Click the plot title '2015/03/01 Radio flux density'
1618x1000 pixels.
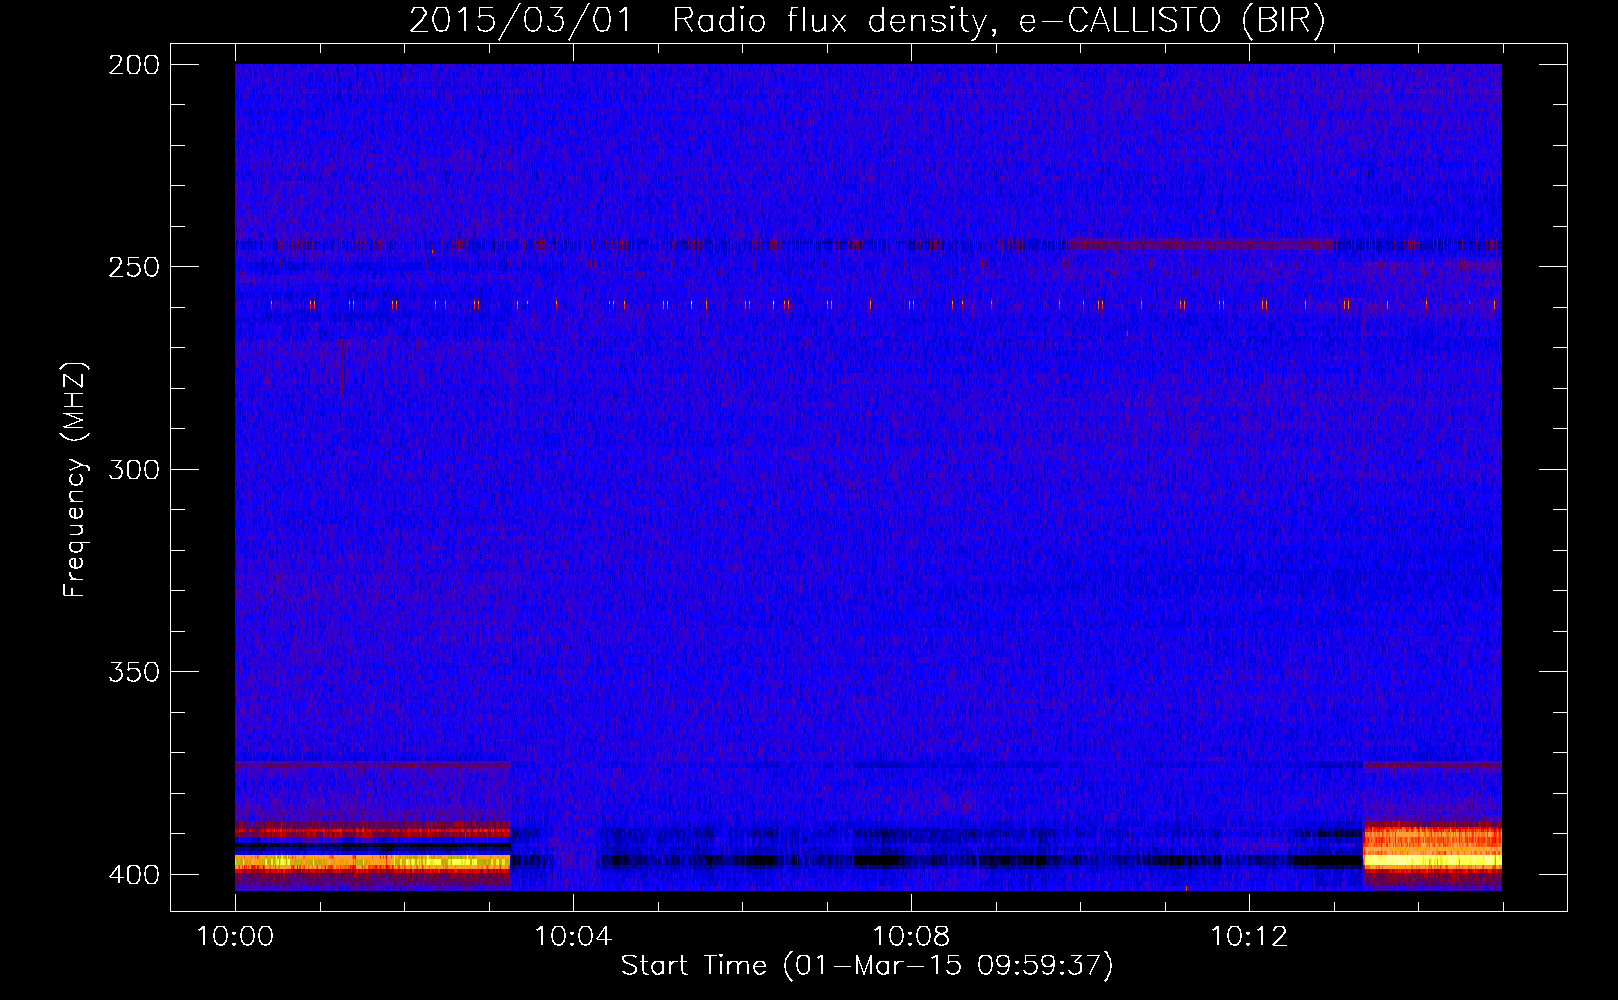point(867,20)
